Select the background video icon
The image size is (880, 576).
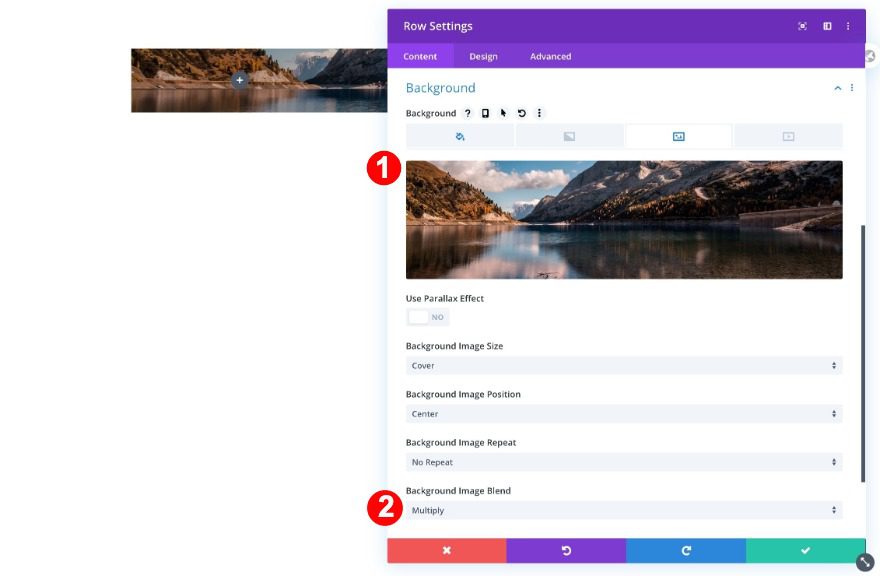coord(788,136)
